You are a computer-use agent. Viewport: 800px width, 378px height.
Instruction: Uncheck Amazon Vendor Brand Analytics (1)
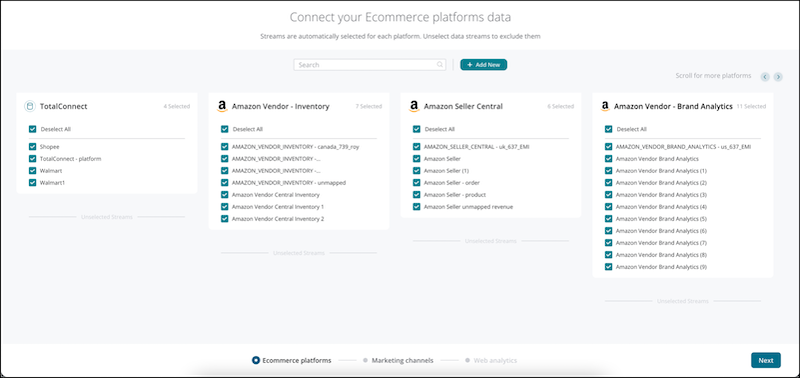pos(608,171)
